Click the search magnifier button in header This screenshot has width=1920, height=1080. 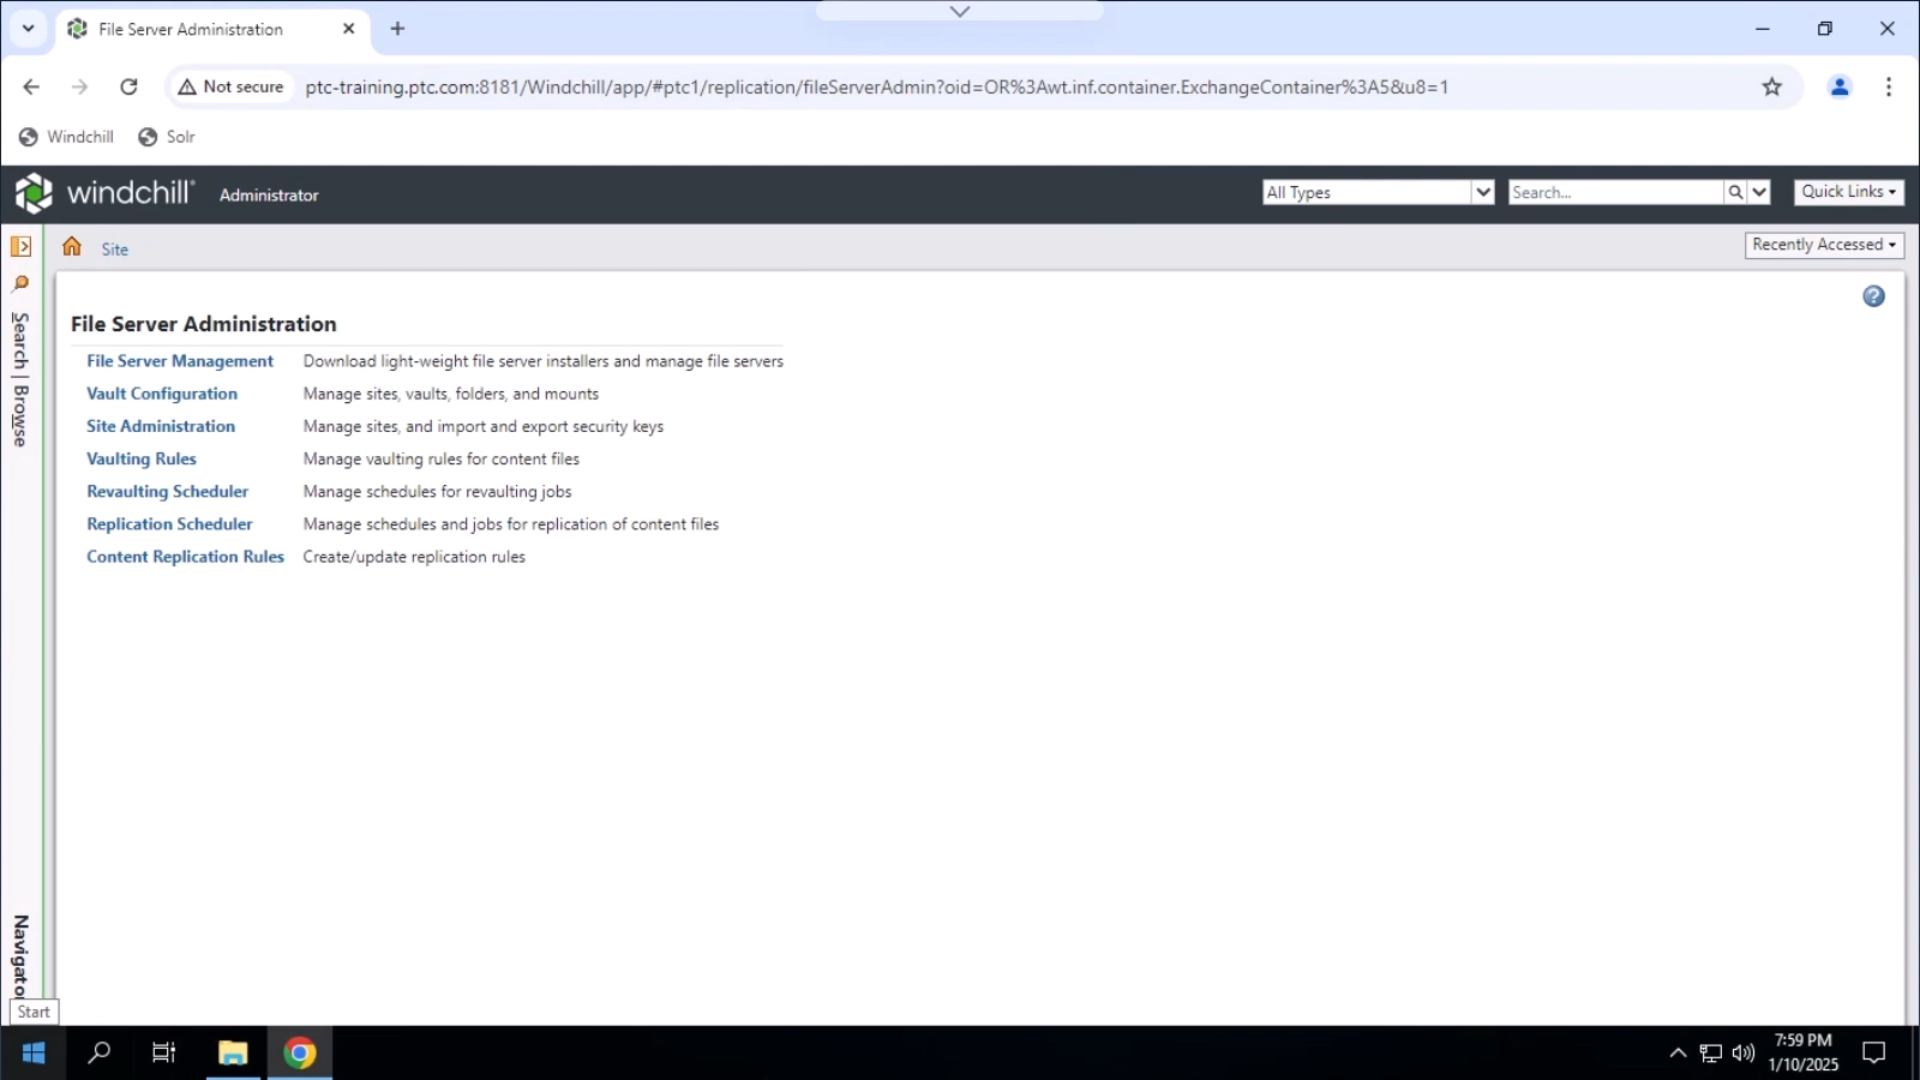(1735, 192)
